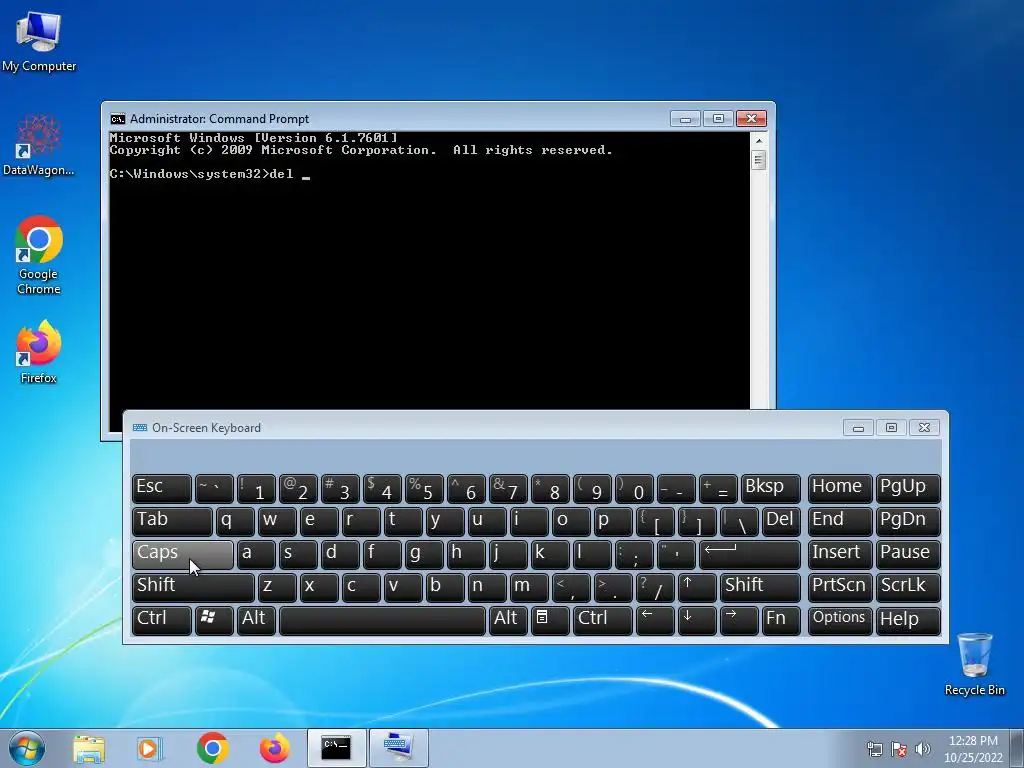Tap the context menu key on keyboard
Screen dimensions: 1024x768
tap(549, 620)
